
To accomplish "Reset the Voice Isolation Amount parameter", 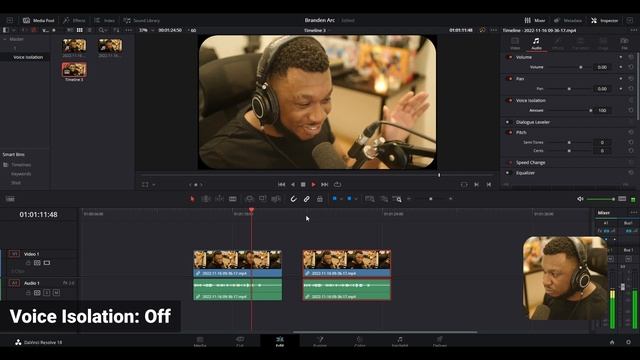I will (631, 111).
